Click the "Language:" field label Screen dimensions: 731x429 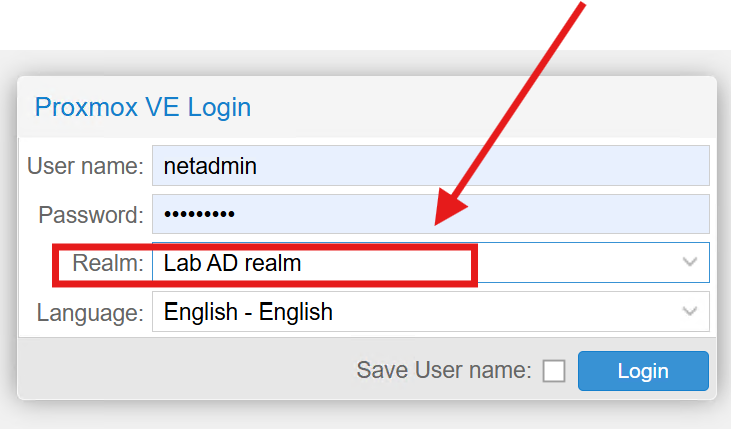[90, 313]
